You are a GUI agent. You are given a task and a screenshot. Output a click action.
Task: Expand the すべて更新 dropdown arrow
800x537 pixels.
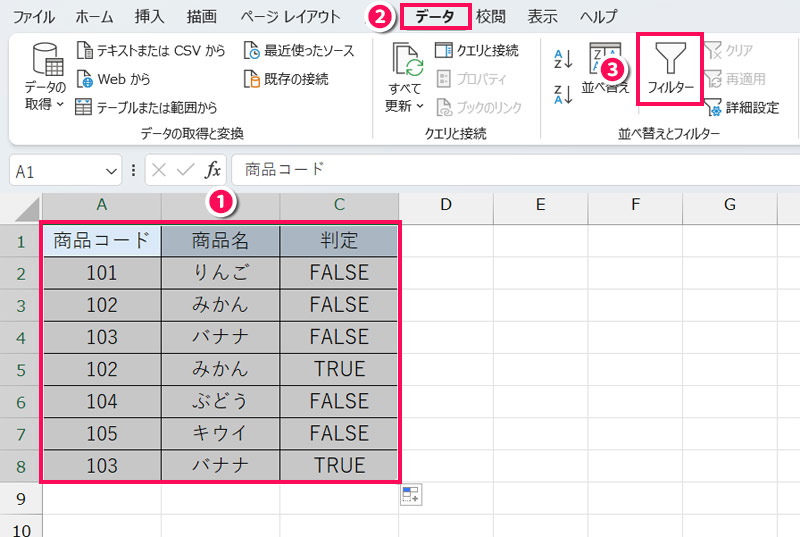(x=420, y=106)
